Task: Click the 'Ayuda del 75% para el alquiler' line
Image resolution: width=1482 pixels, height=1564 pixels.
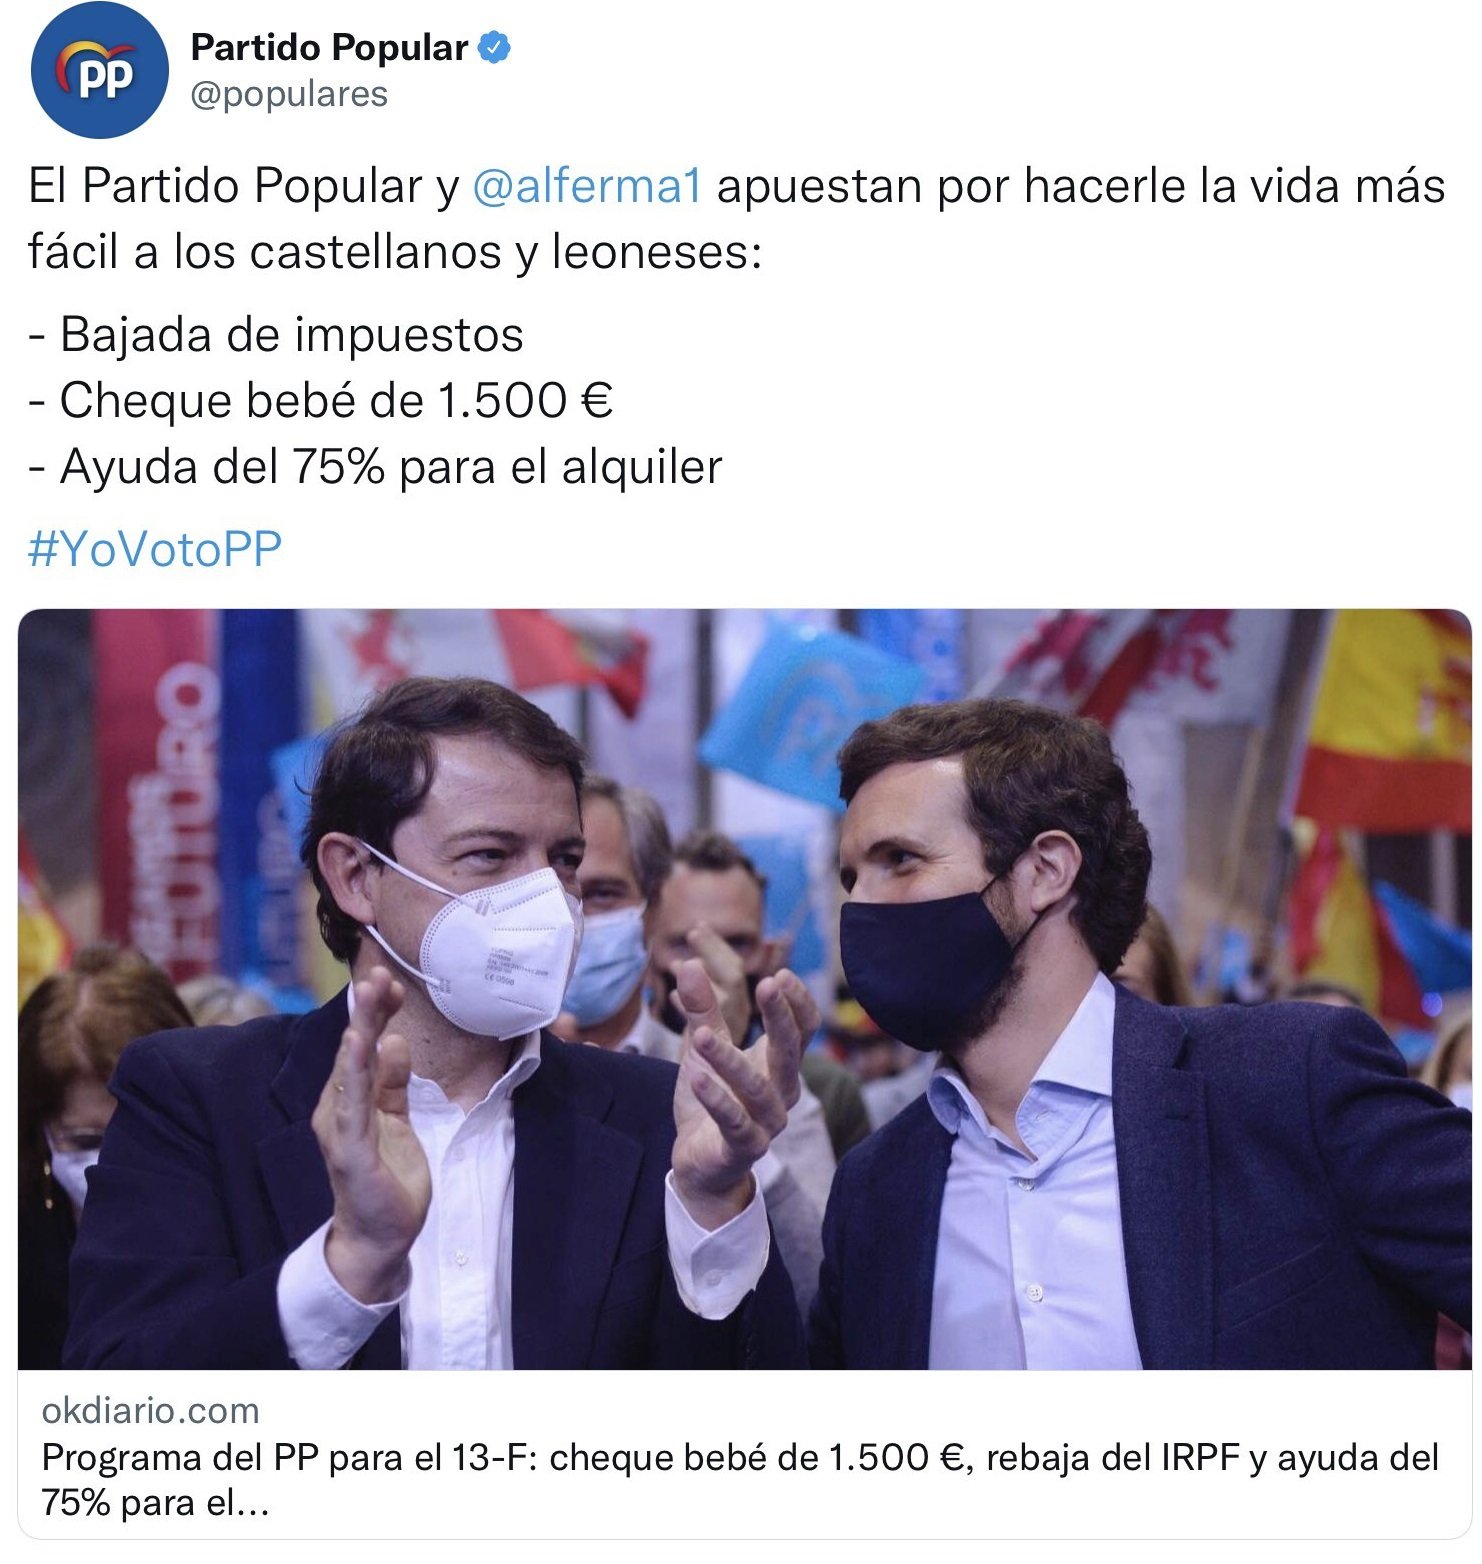Action: (375, 467)
